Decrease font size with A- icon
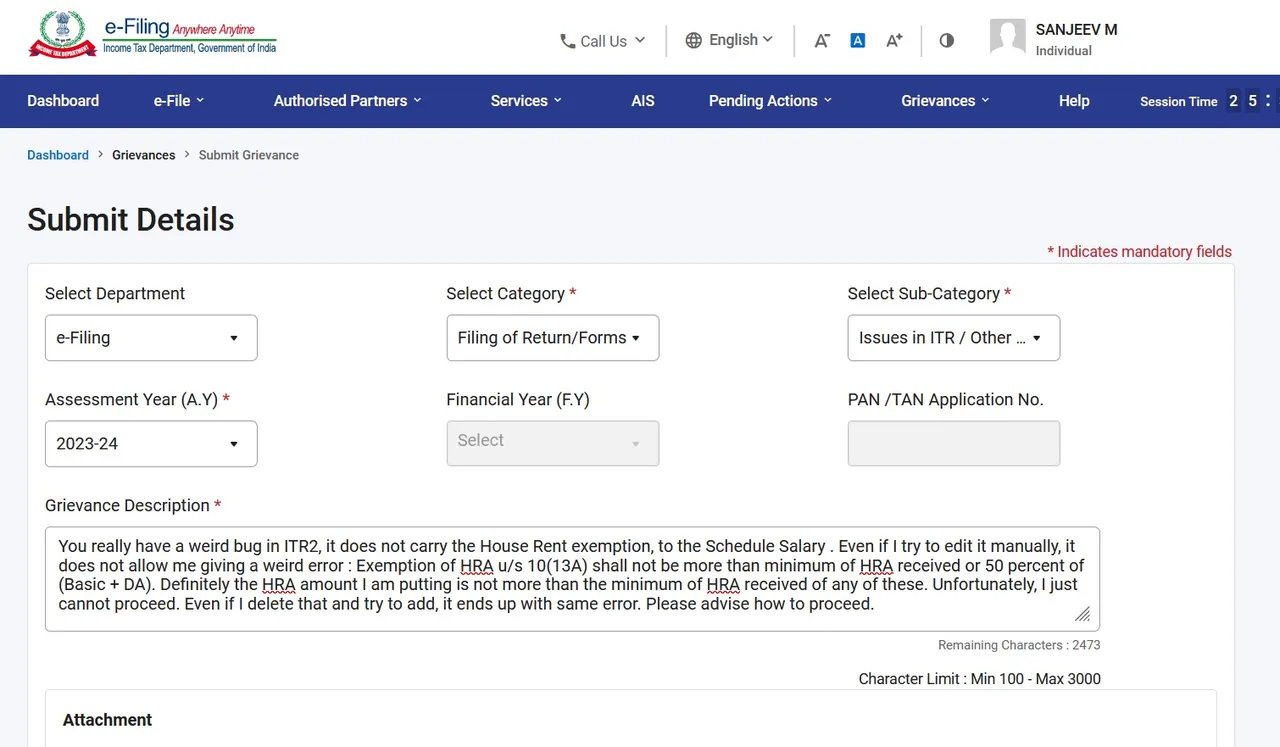 (822, 40)
